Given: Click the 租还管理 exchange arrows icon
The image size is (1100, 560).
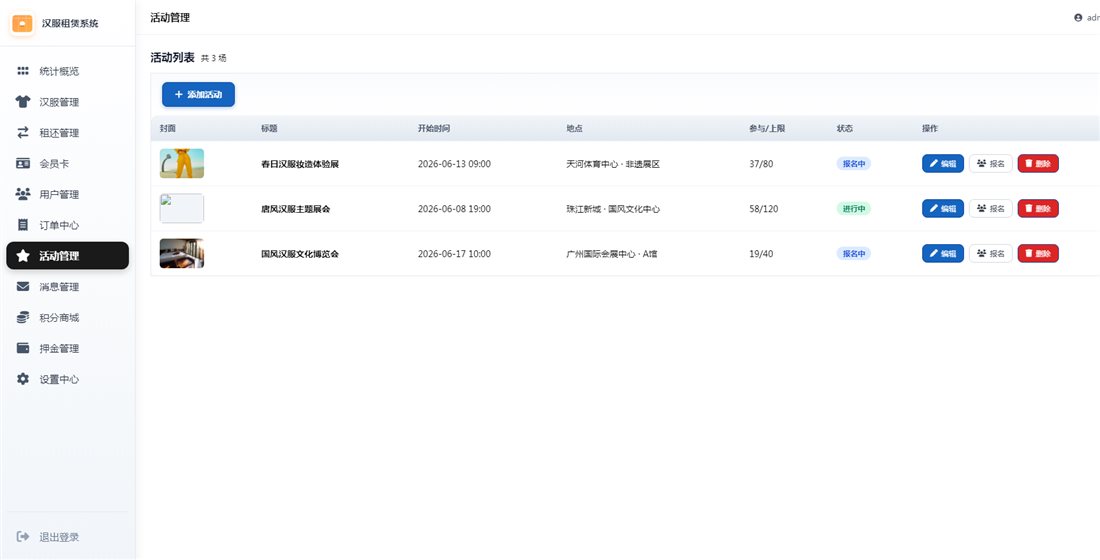Looking at the screenshot, I should (x=23, y=133).
